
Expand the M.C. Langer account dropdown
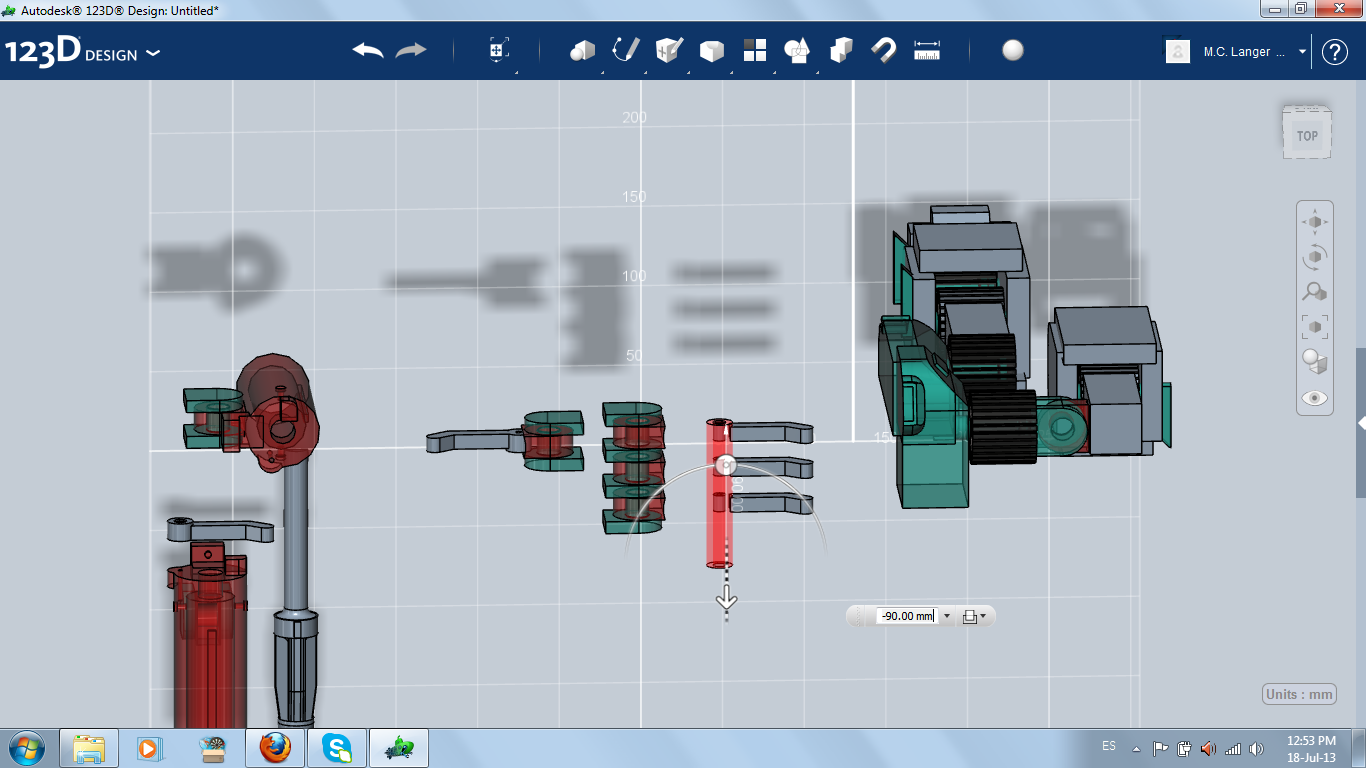(1302, 52)
